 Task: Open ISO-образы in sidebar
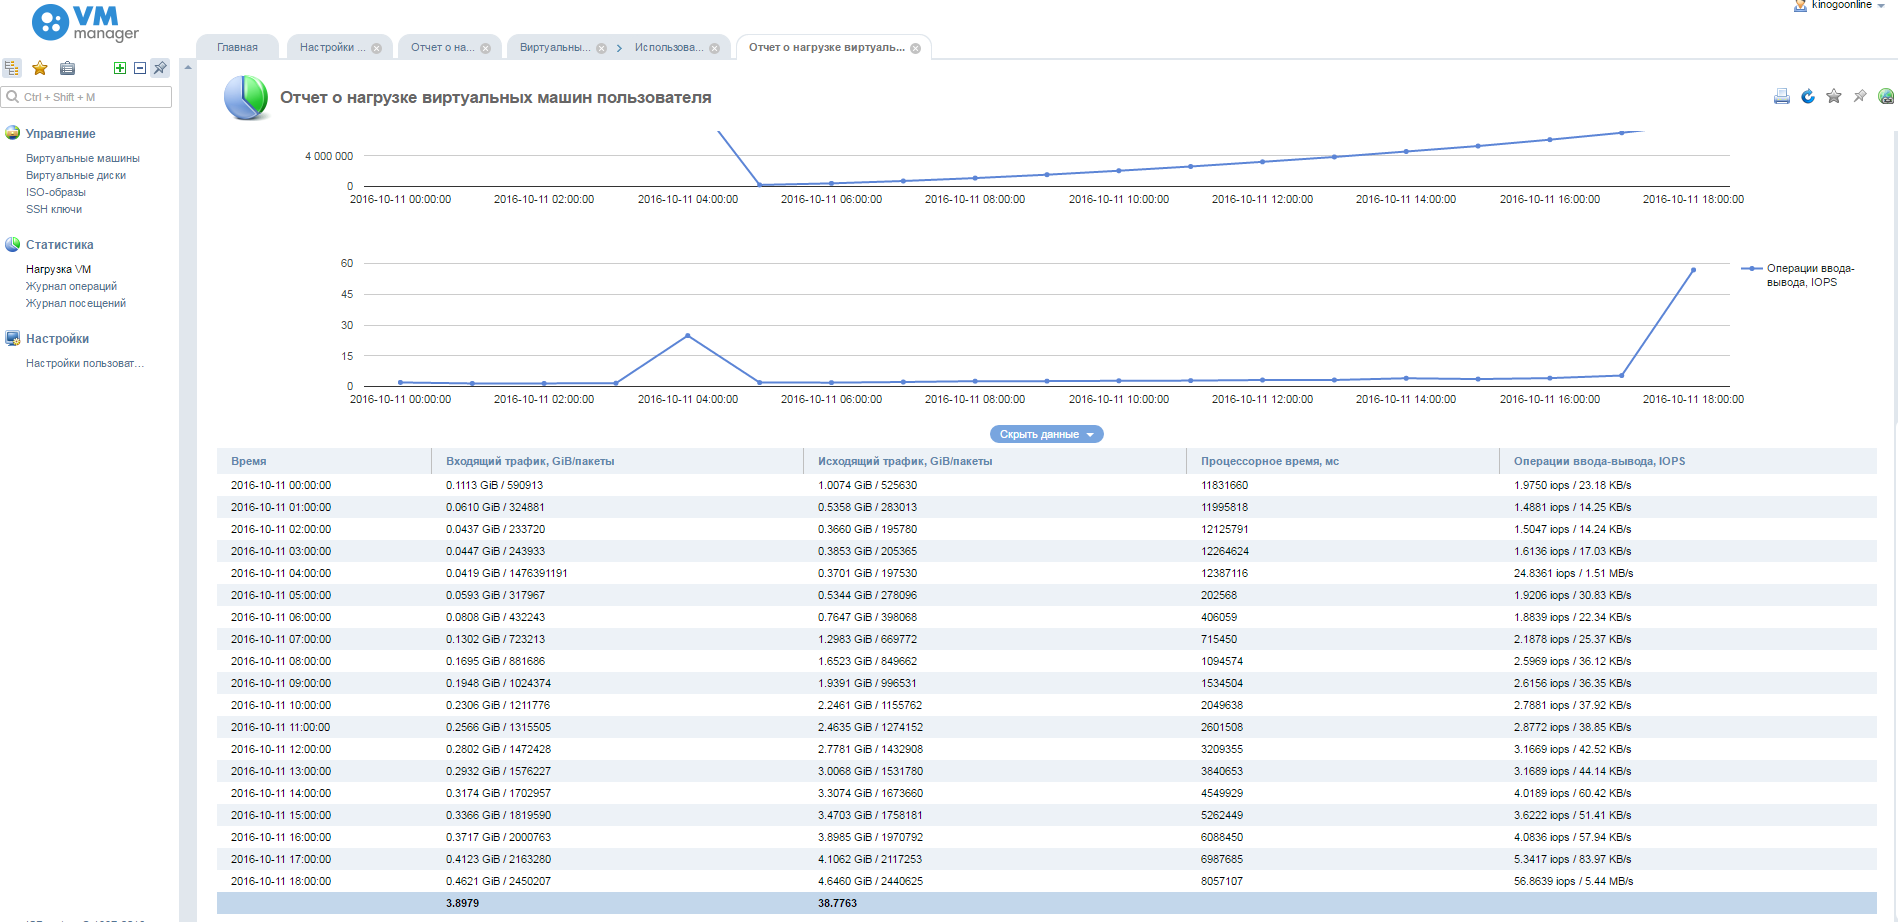click(x=56, y=192)
